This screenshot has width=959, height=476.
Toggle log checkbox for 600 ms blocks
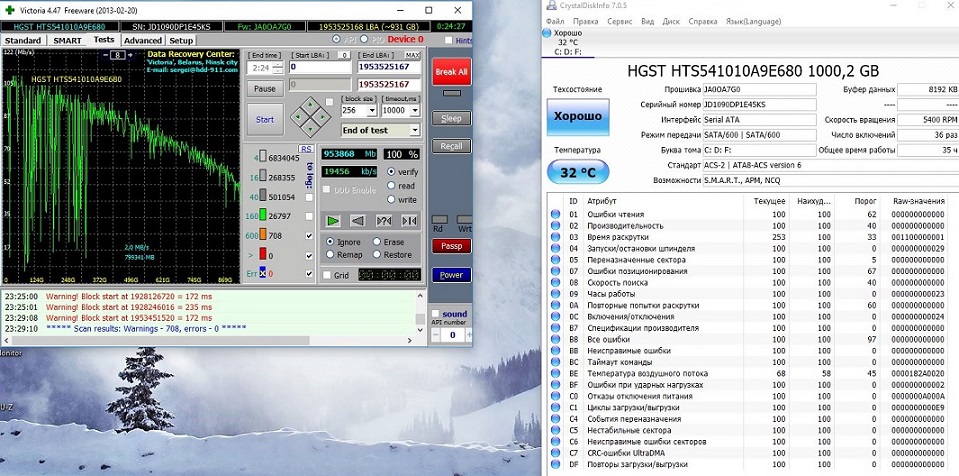click(x=309, y=236)
